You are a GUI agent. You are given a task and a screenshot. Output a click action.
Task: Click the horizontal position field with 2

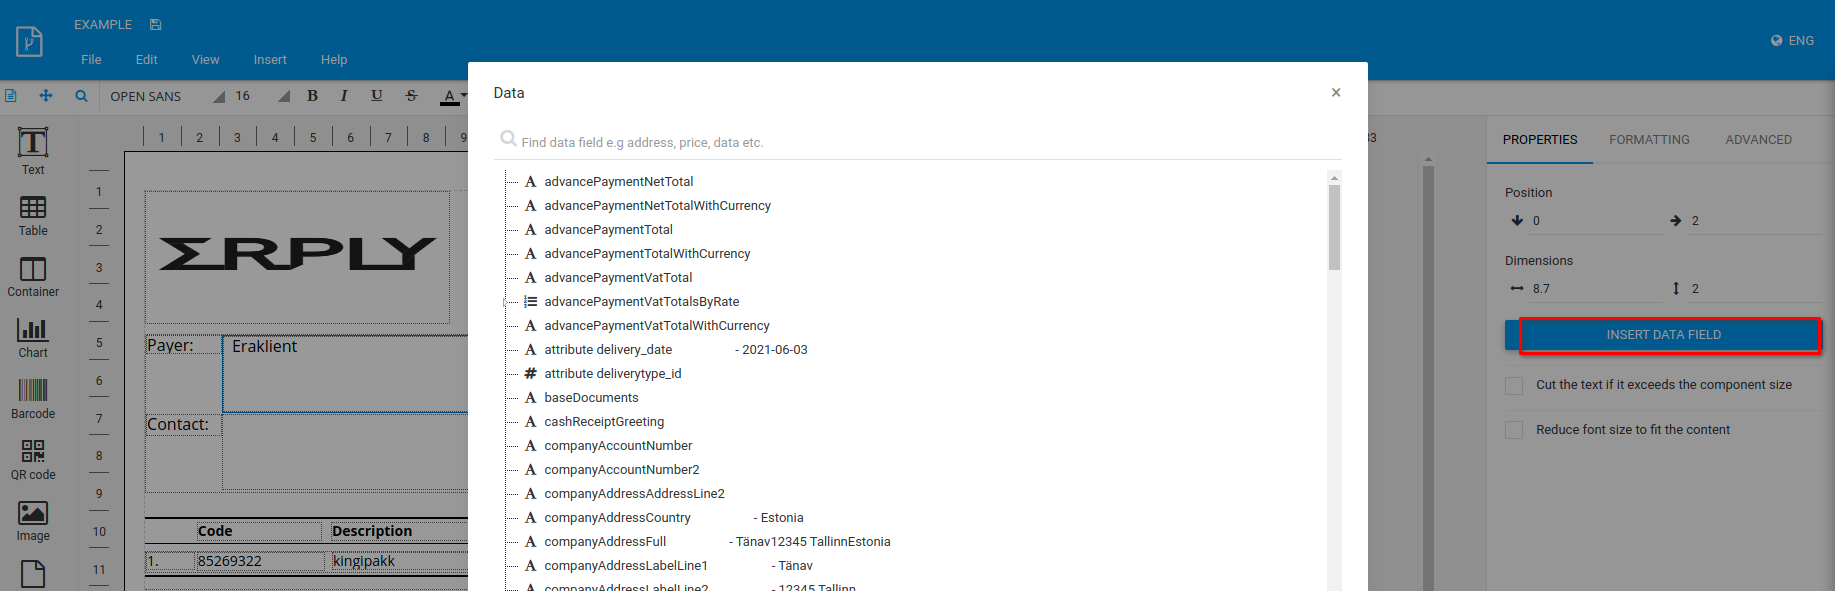[1755, 221]
